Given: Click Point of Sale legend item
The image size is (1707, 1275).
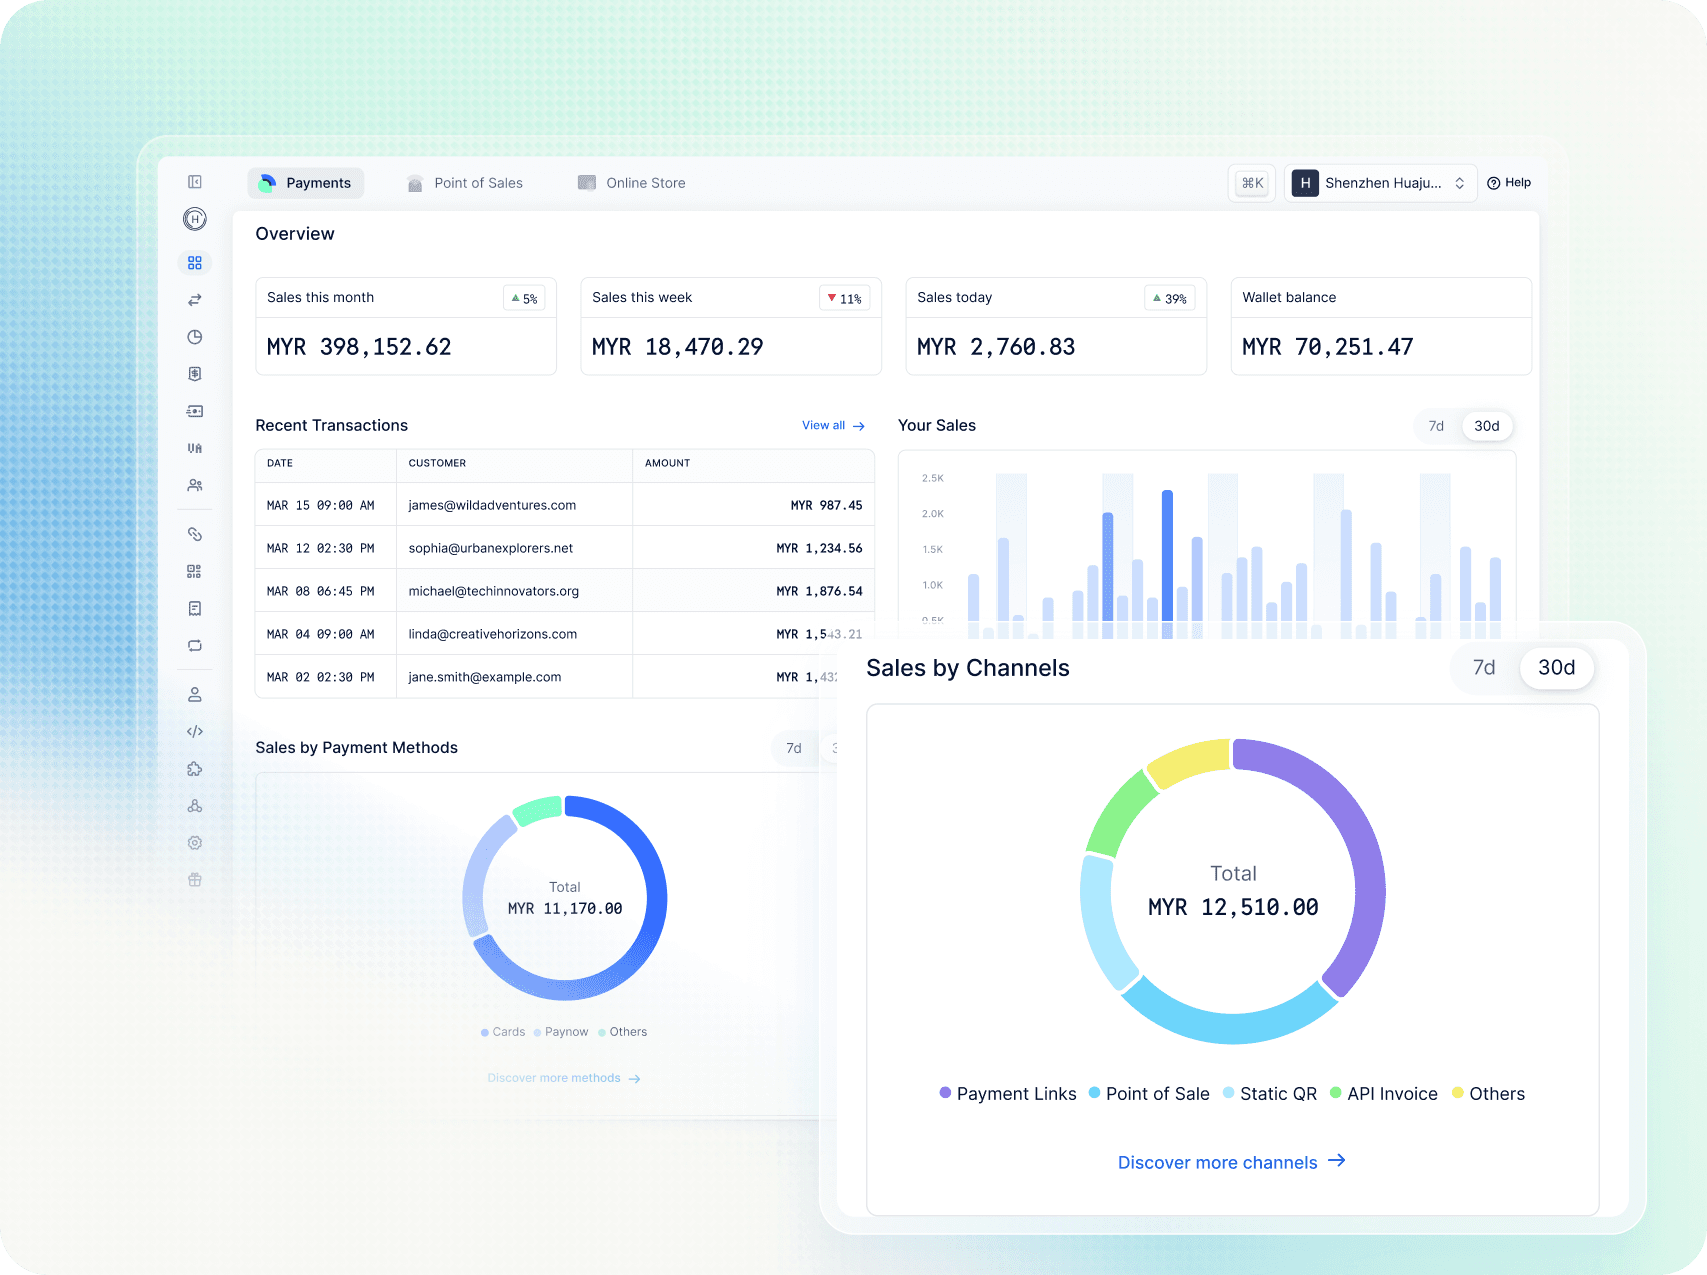Looking at the screenshot, I should pos(1149,1094).
